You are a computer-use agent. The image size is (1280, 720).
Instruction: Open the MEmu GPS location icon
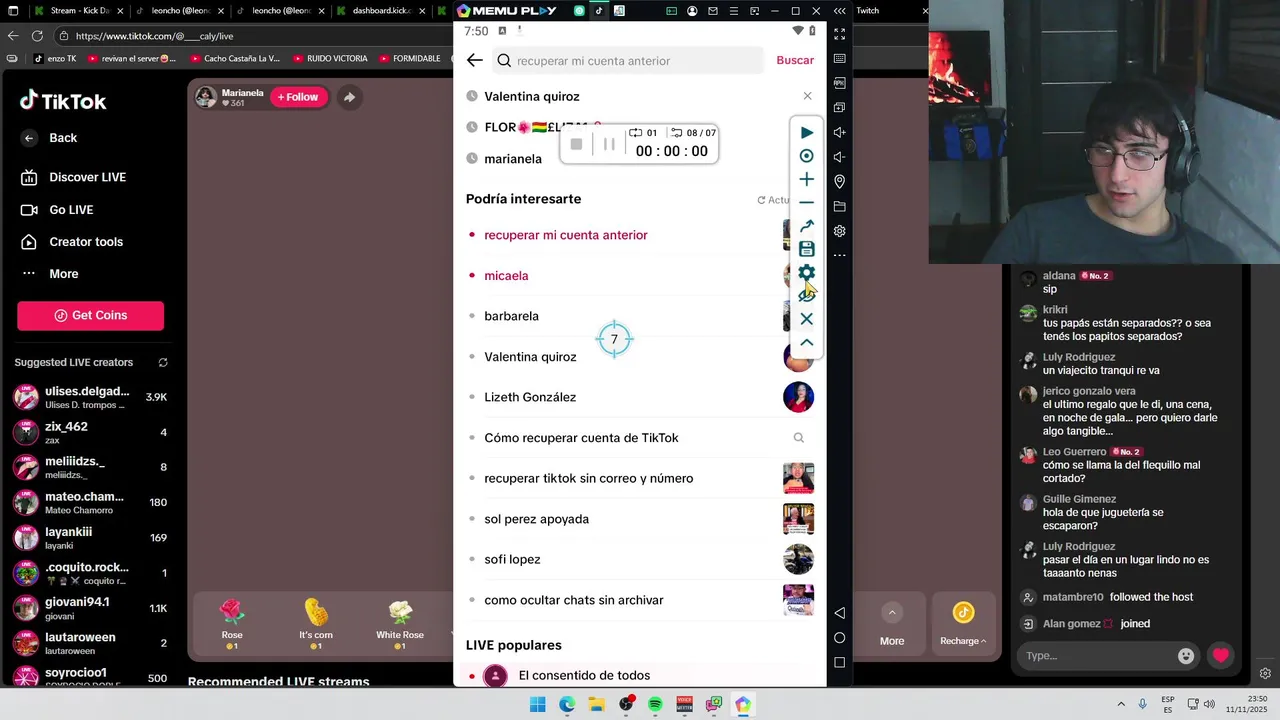(840, 182)
